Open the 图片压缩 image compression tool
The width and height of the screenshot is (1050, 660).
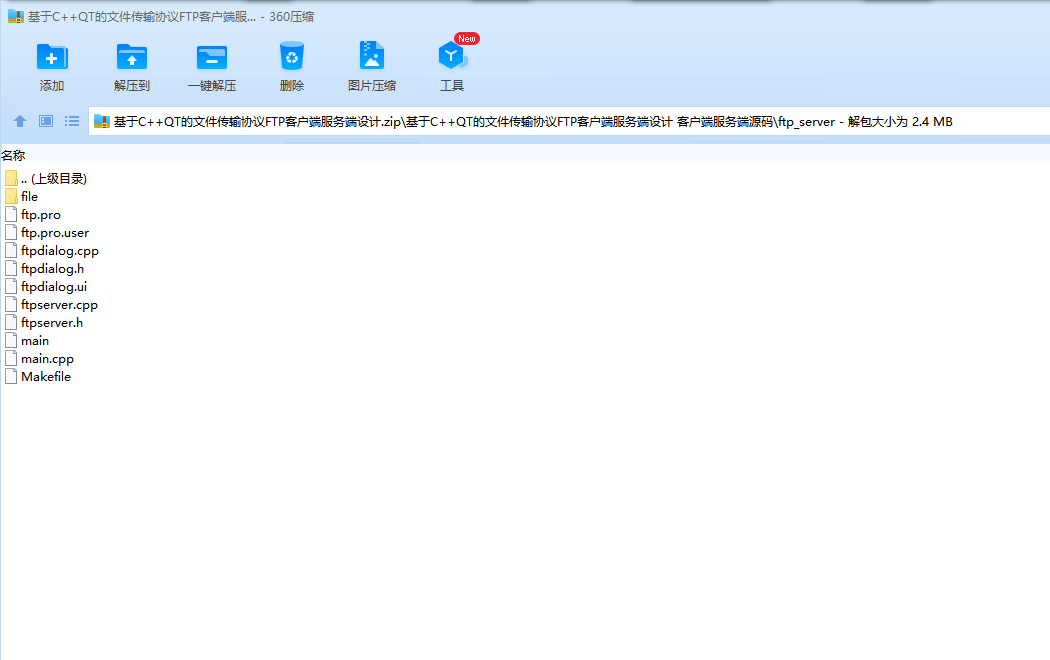pos(372,56)
